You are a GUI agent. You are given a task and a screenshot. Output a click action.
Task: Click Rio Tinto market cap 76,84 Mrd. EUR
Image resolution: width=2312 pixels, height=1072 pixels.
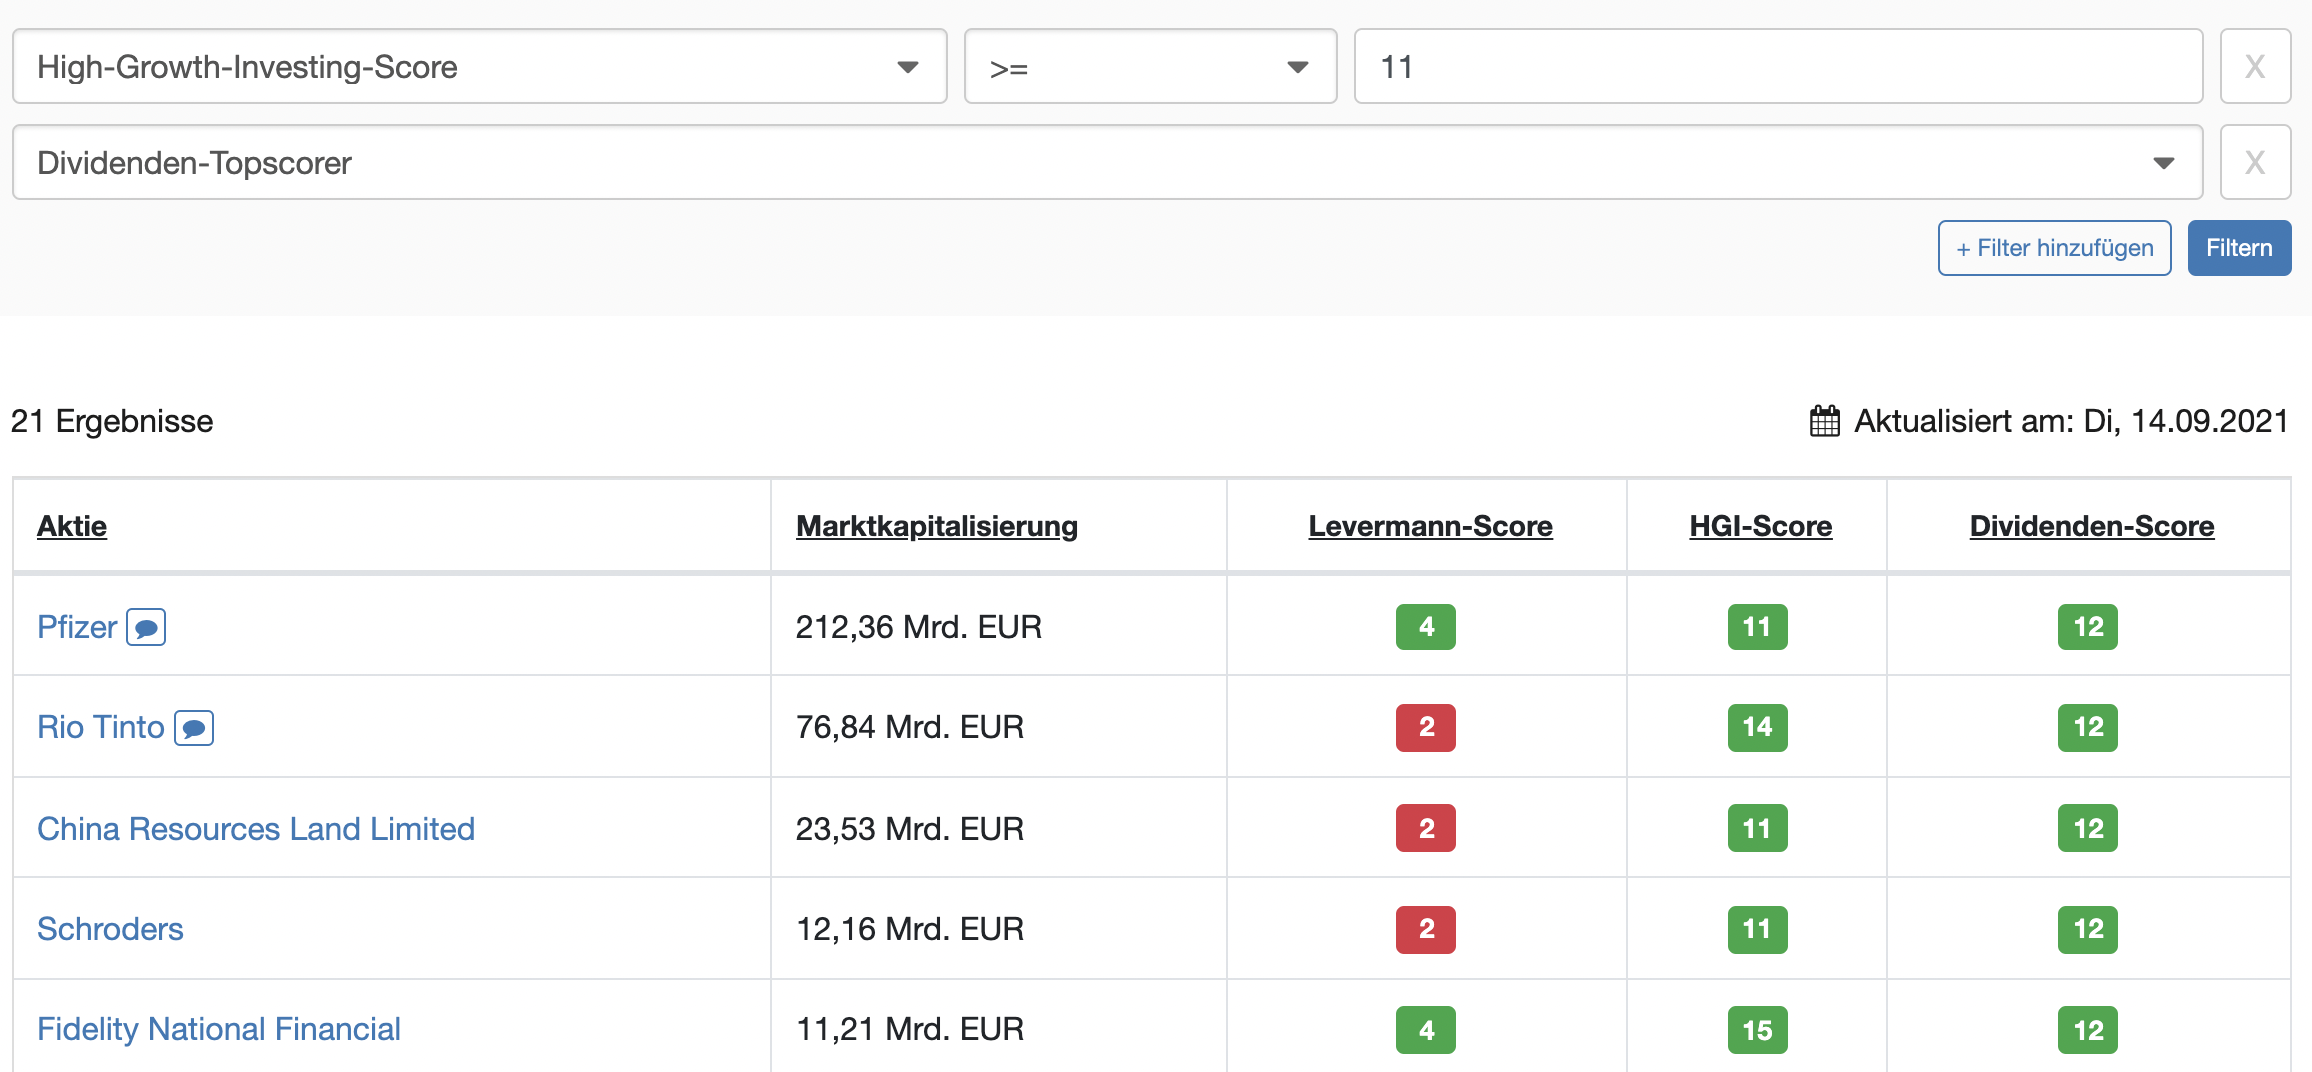(x=910, y=727)
